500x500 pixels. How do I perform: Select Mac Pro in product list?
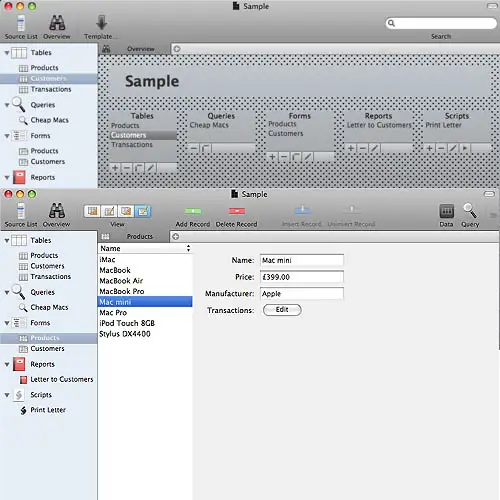(x=145, y=313)
